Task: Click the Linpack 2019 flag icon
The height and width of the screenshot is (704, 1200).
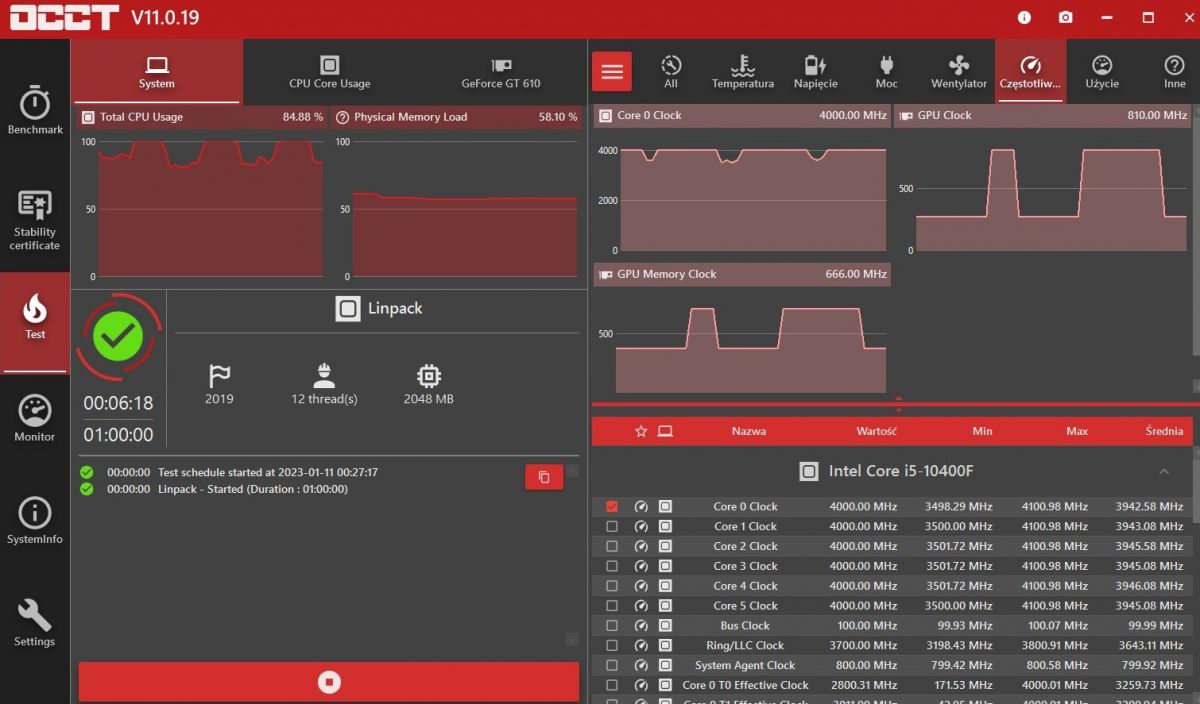Action: click(219, 376)
